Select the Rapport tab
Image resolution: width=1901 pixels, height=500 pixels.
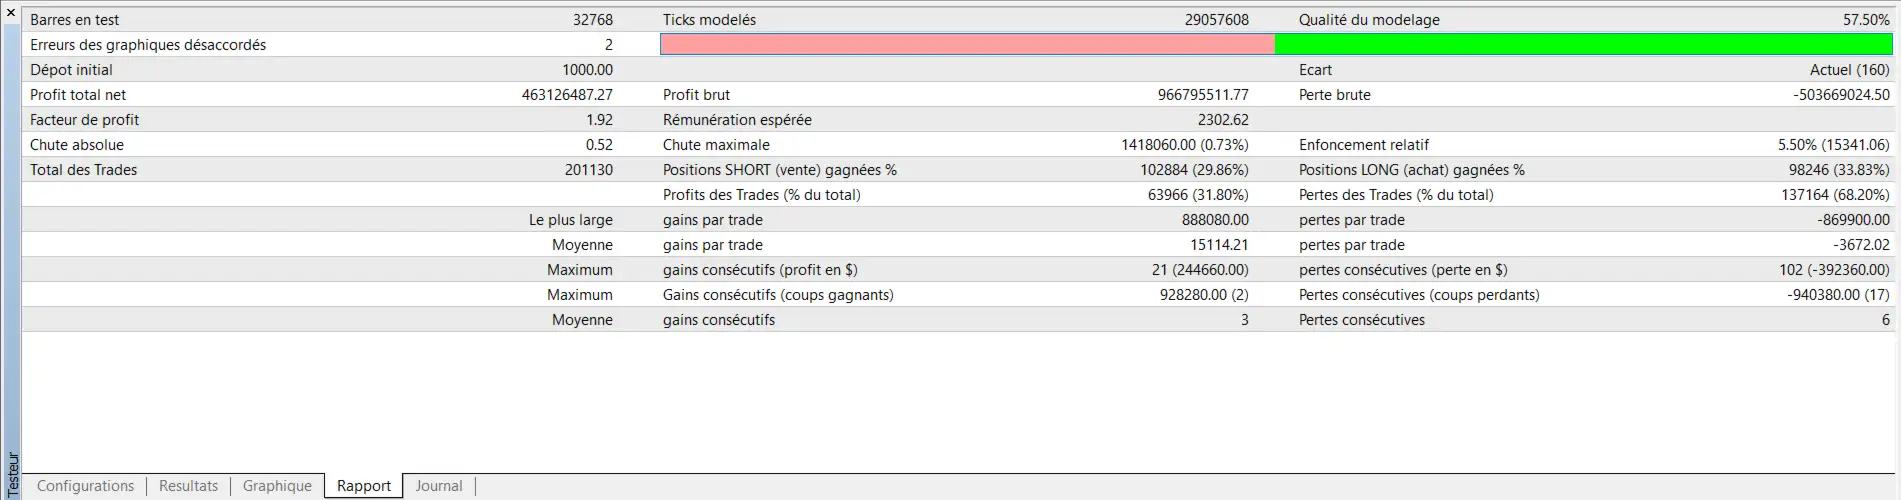point(363,486)
